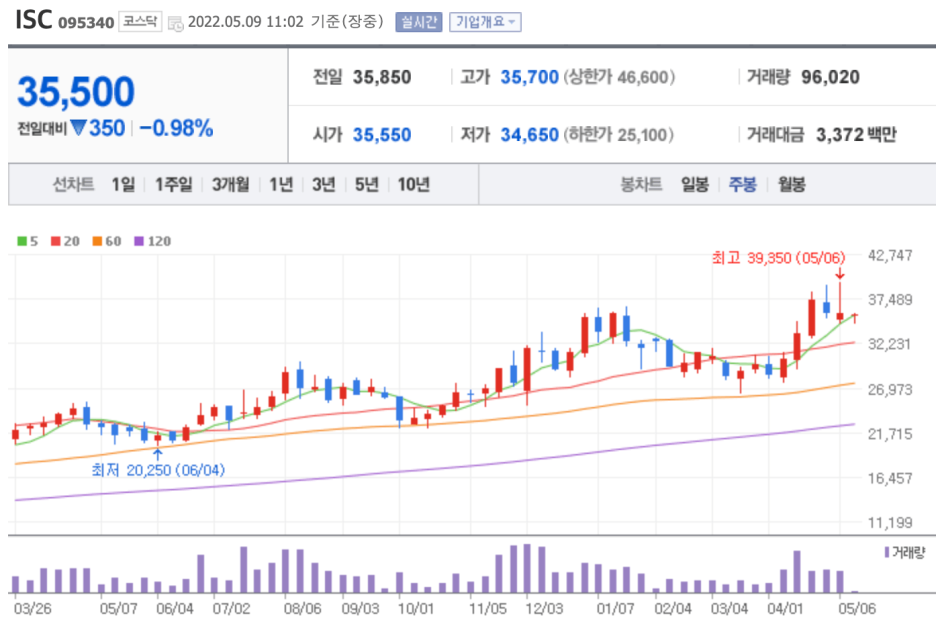Click the 실시간 button
The image size is (936, 630).
(418, 22)
